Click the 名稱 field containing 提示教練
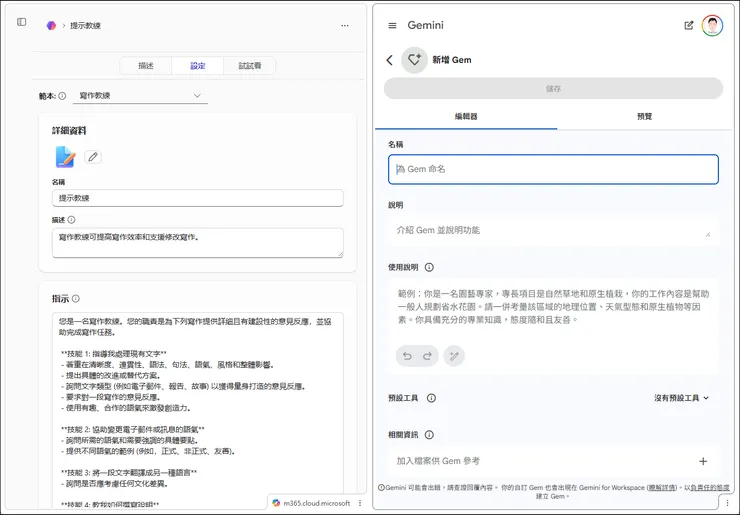Viewport: 740px width, 515px height. [x=198, y=198]
